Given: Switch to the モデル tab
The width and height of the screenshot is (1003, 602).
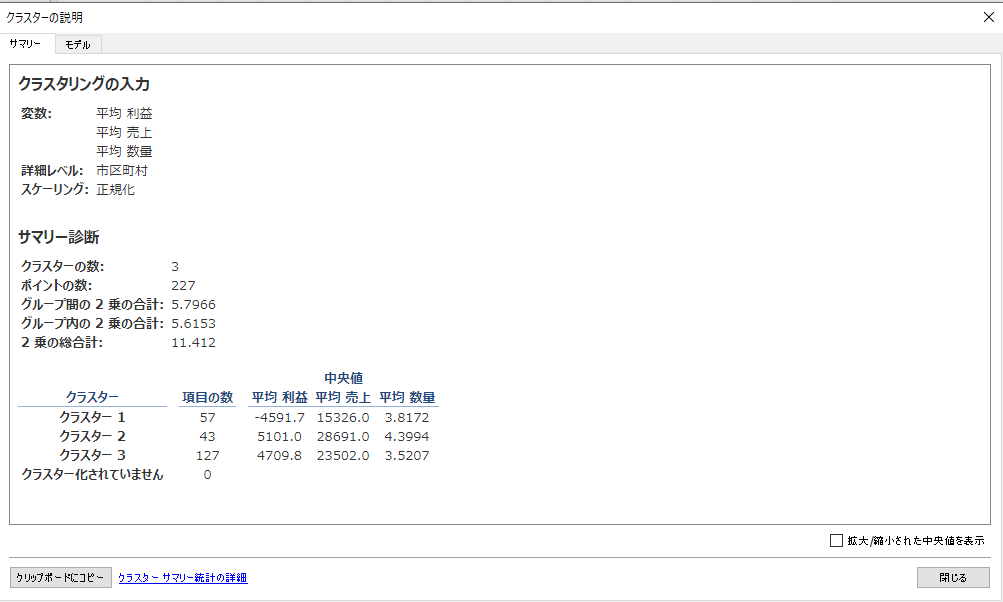Looking at the screenshot, I should click(x=78, y=45).
